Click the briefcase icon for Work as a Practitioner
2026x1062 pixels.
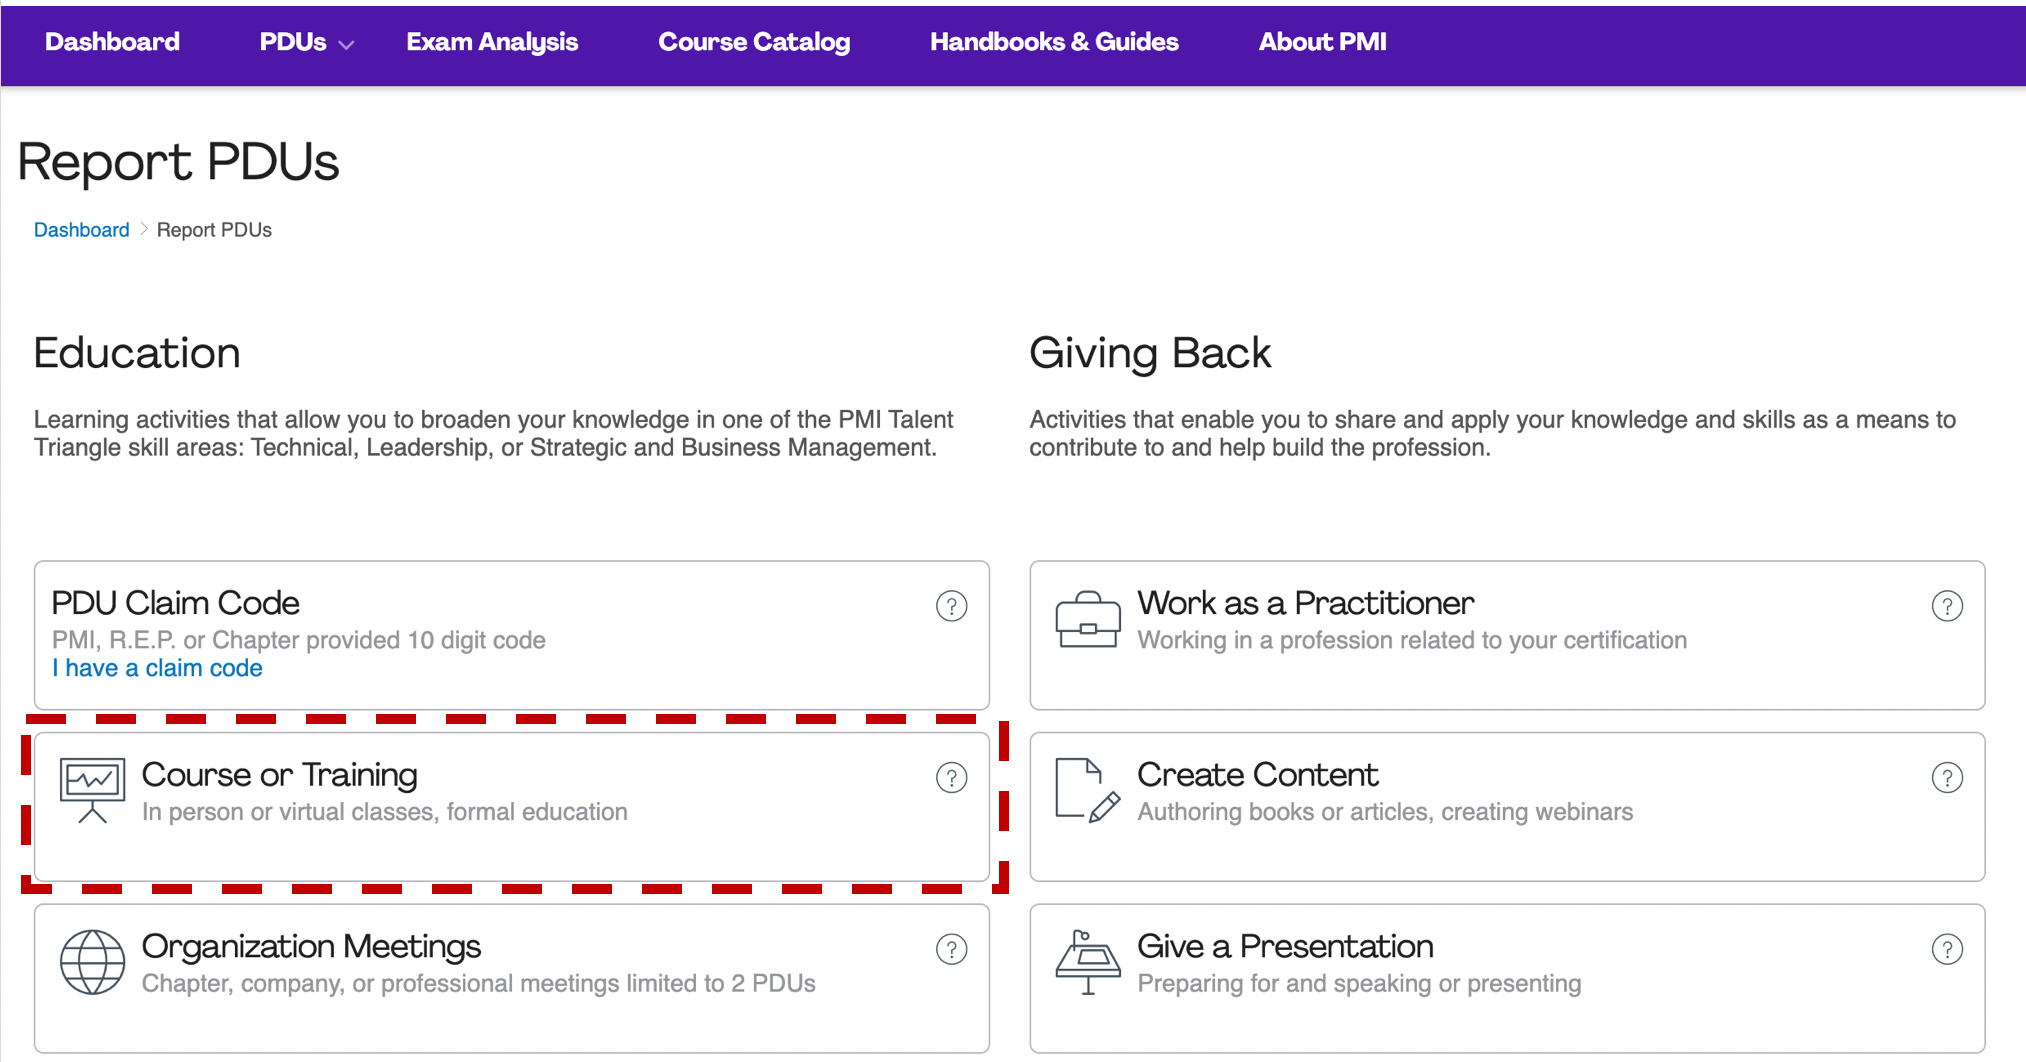[1088, 620]
